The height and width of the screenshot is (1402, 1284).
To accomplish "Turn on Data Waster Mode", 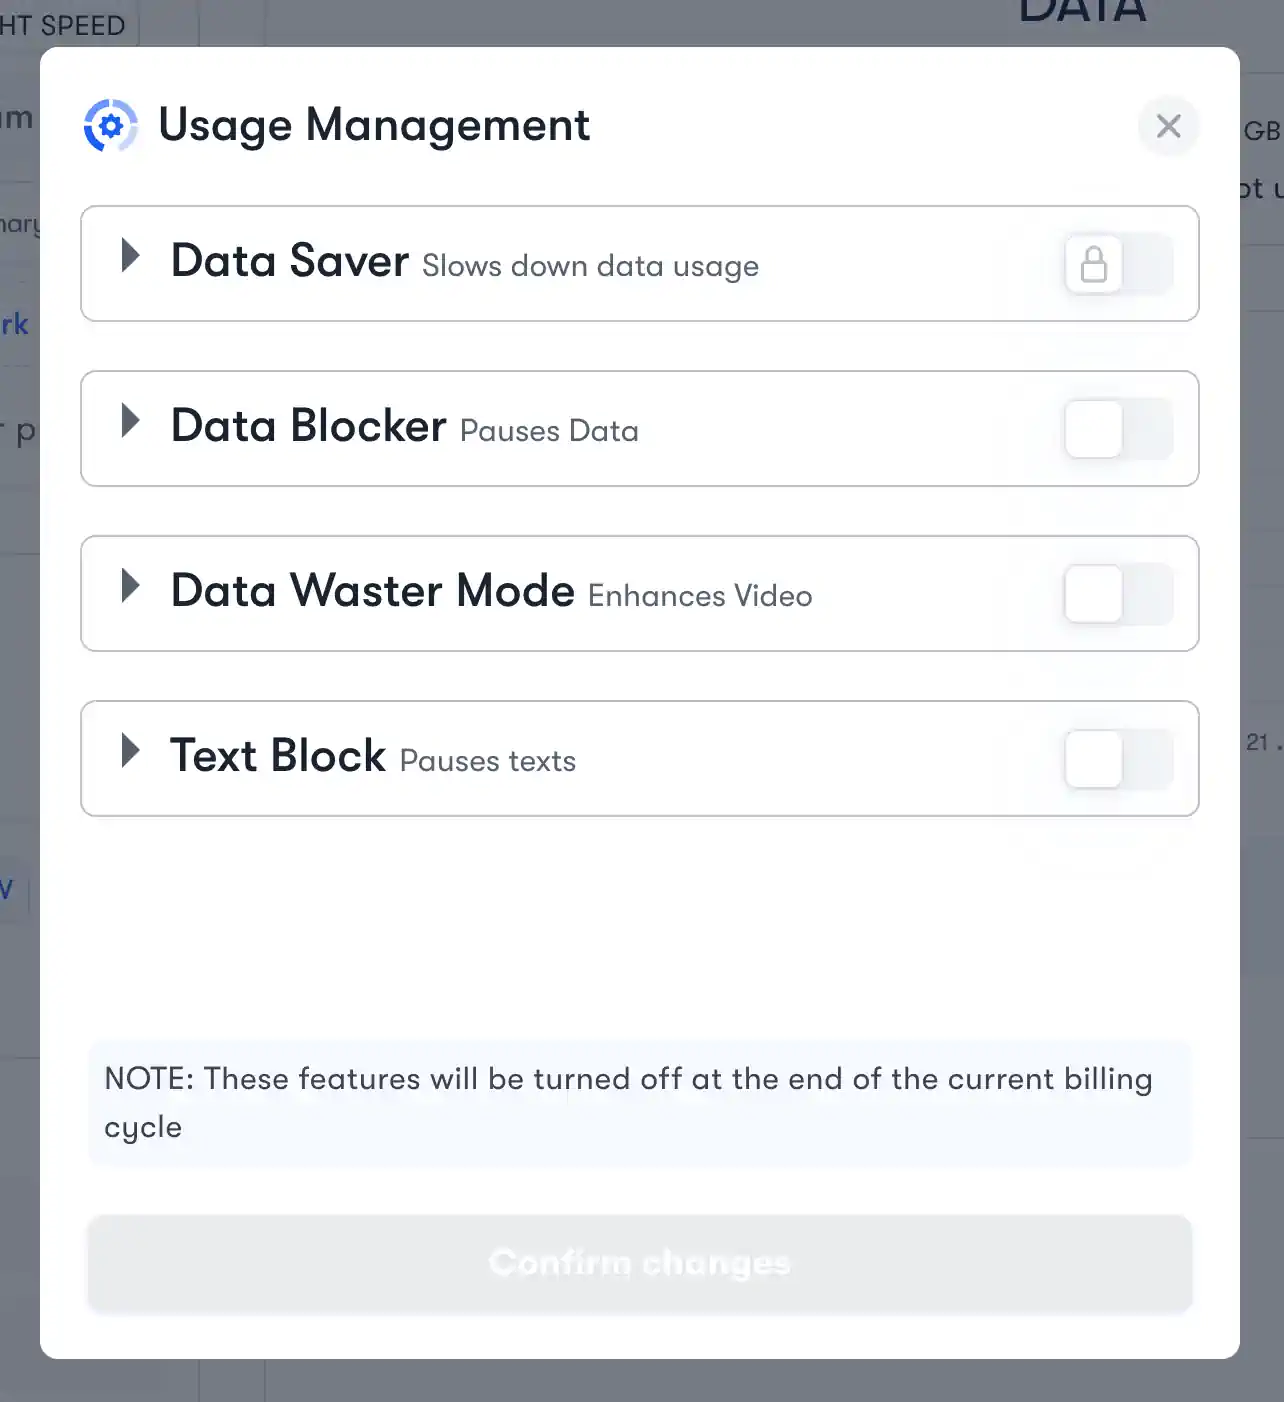I will click(1117, 594).
